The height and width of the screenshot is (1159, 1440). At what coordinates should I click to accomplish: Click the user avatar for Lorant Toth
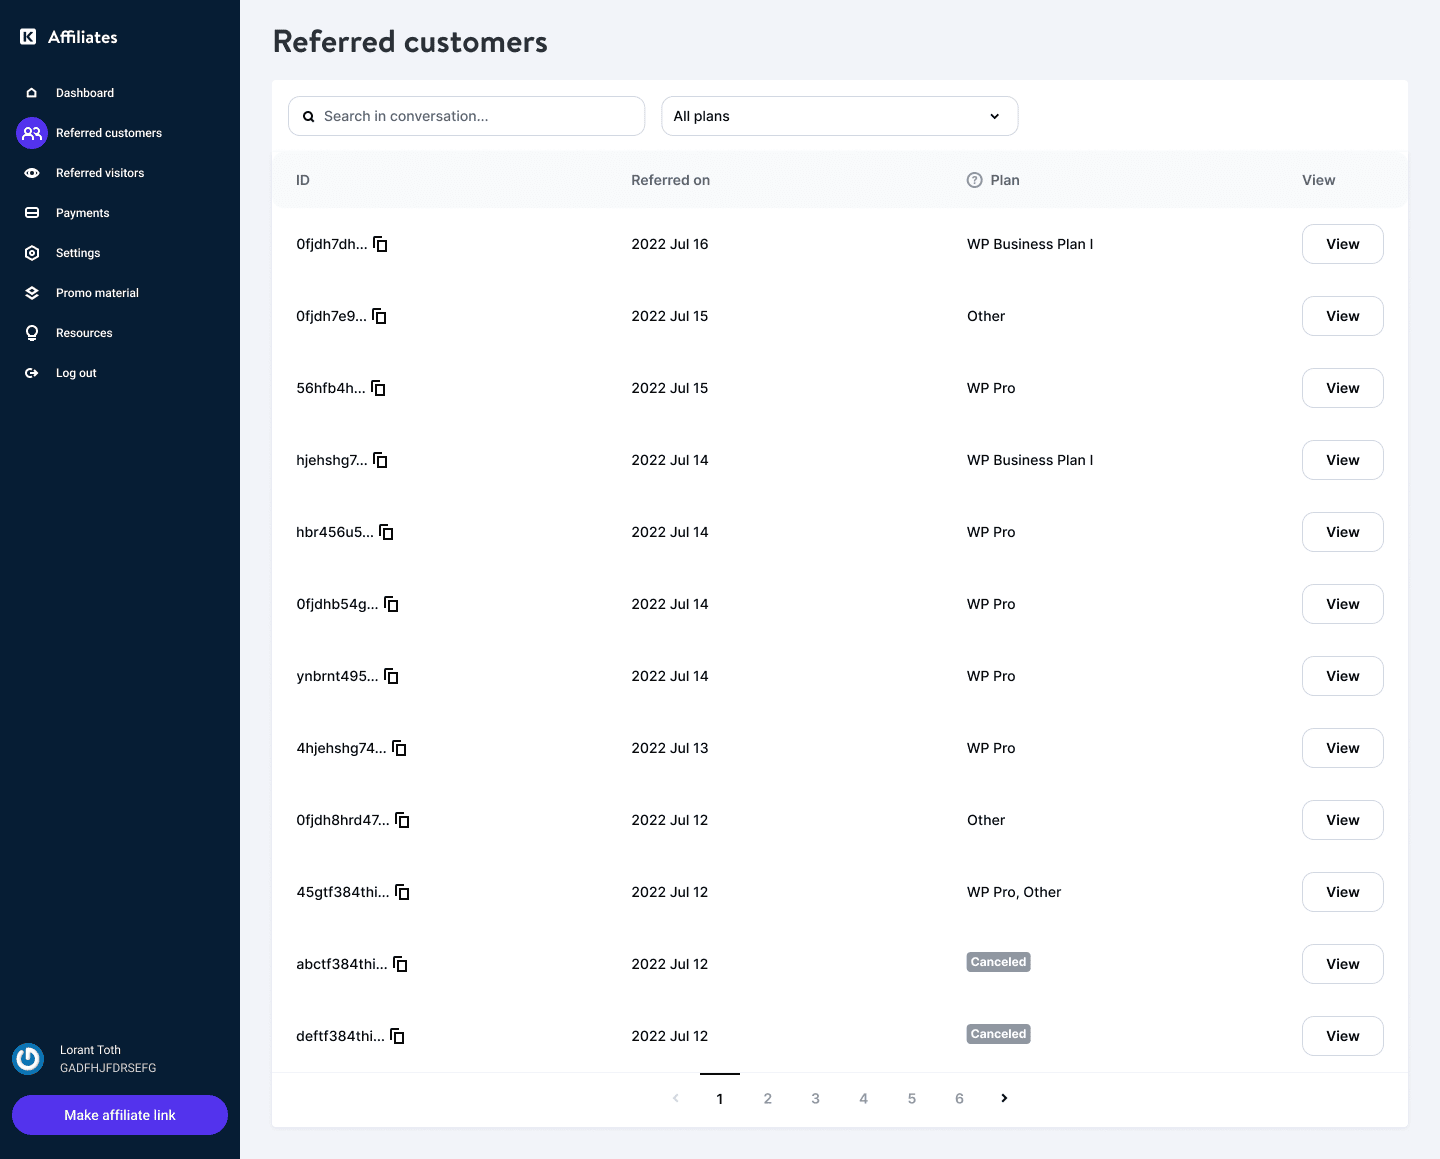(x=28, y=1058)
